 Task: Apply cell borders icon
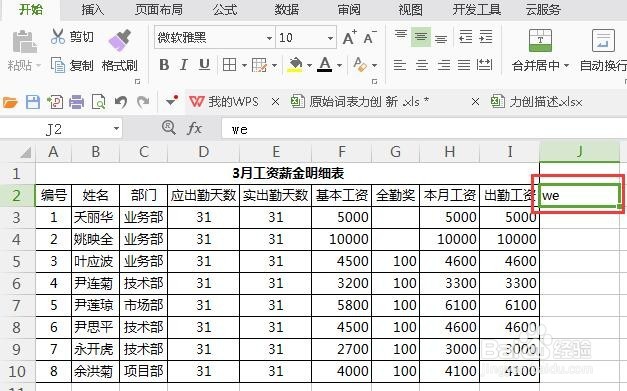click(x=230, y=65)
